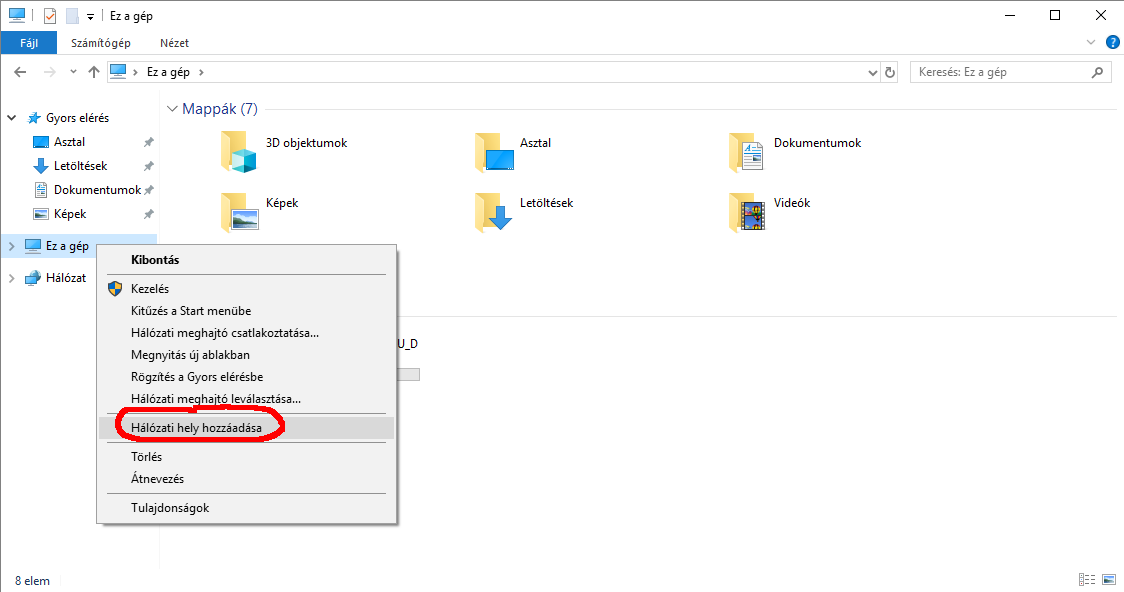The height and width of the screenshot is (592, 1124).
Task: Click the computer icon in address bar
Action: [x=118, y=72]
